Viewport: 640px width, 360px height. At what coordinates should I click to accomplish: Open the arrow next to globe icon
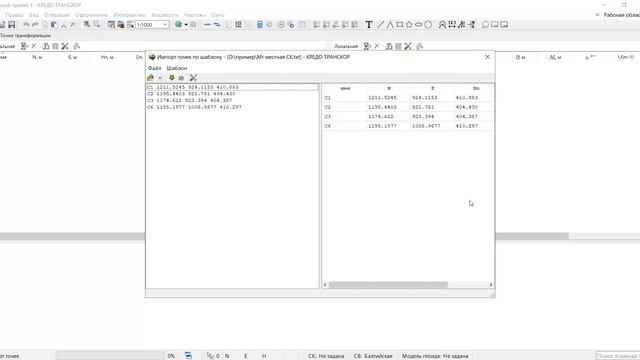[x=186, y=24]
